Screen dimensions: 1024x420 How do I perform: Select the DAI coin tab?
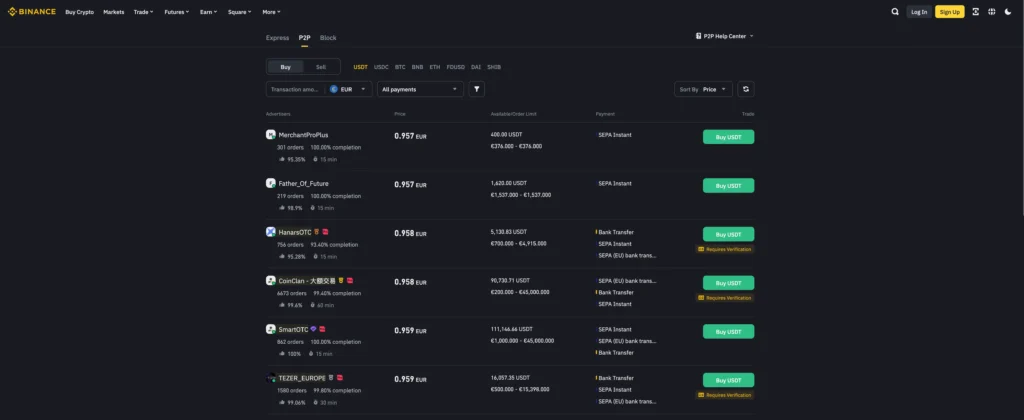[x=476, y=67]
